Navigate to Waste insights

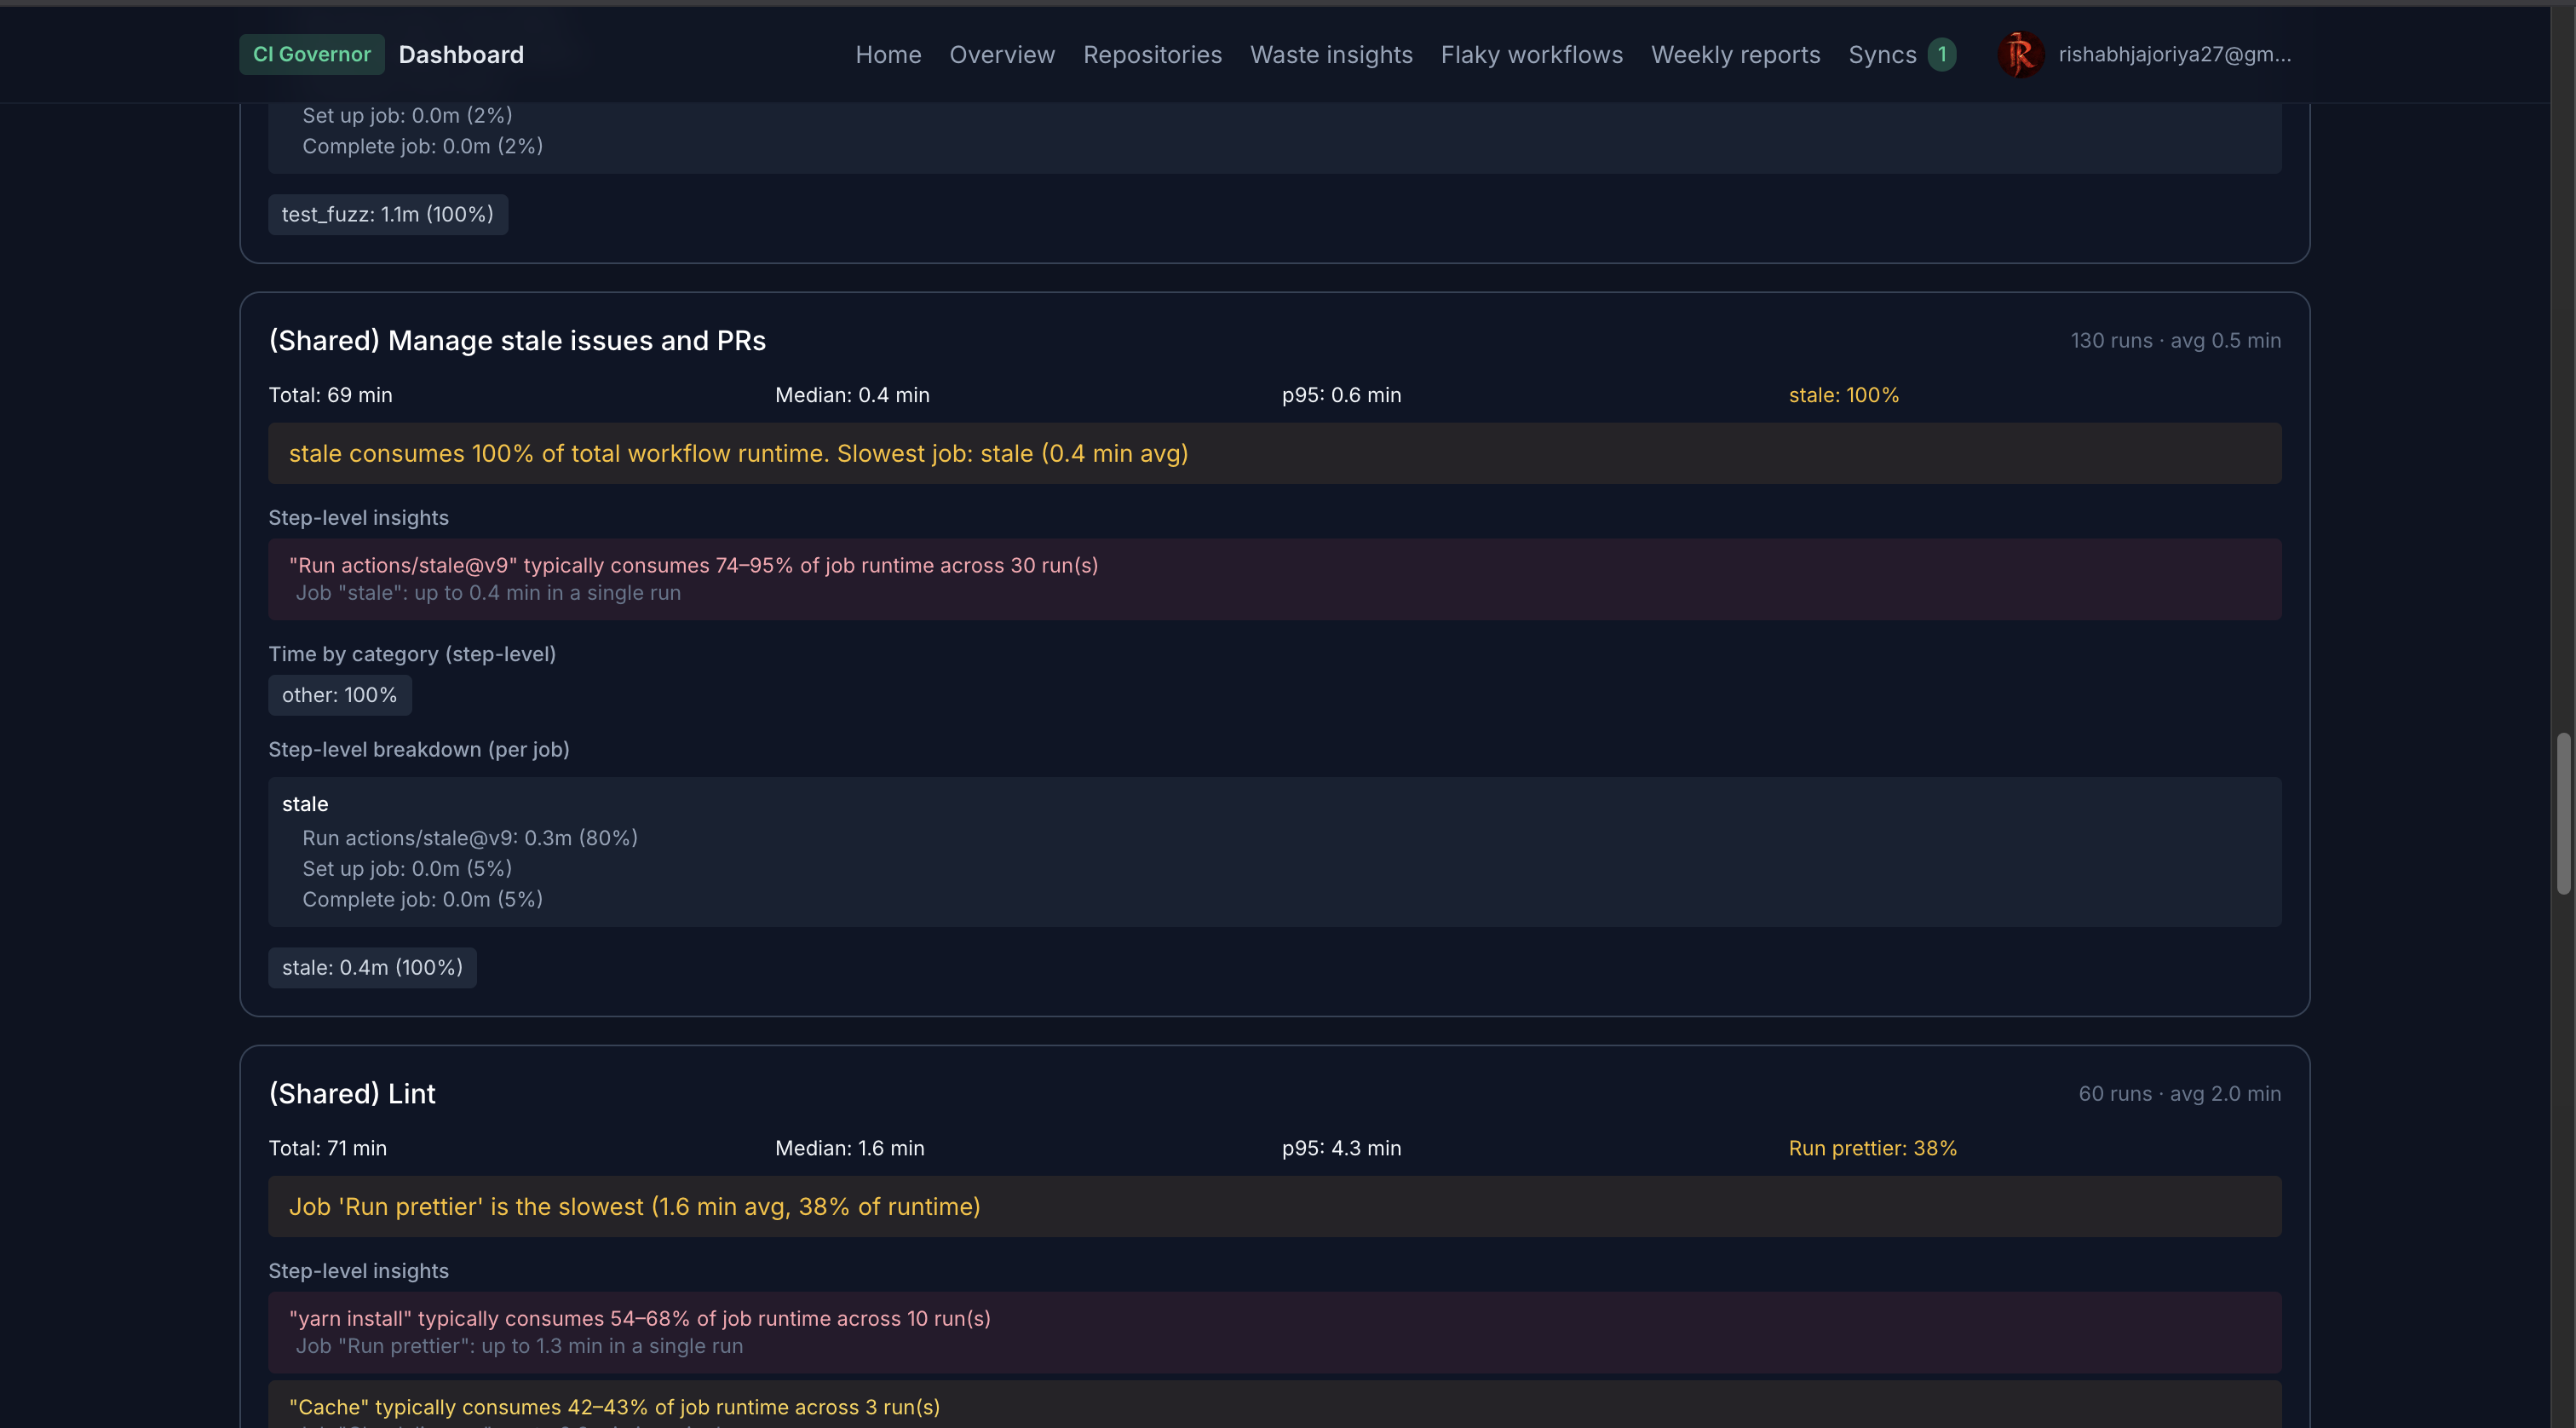click(x=1330, y=54)
